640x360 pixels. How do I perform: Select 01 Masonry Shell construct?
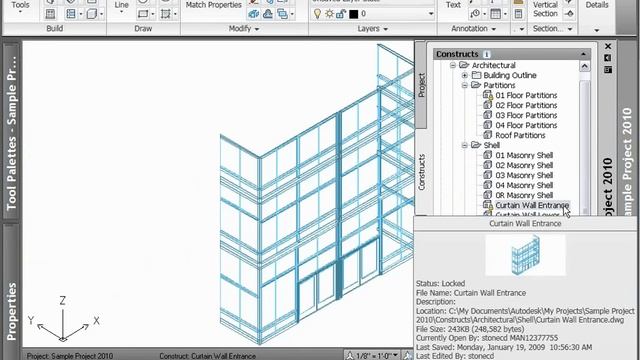(524, 155)
